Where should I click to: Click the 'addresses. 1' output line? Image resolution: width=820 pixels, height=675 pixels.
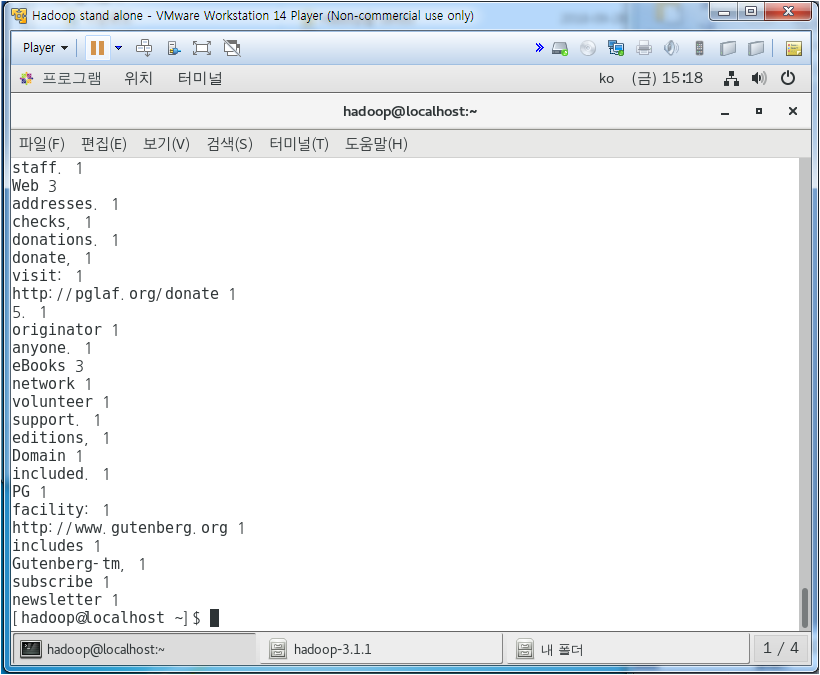(x=65, y=203)
